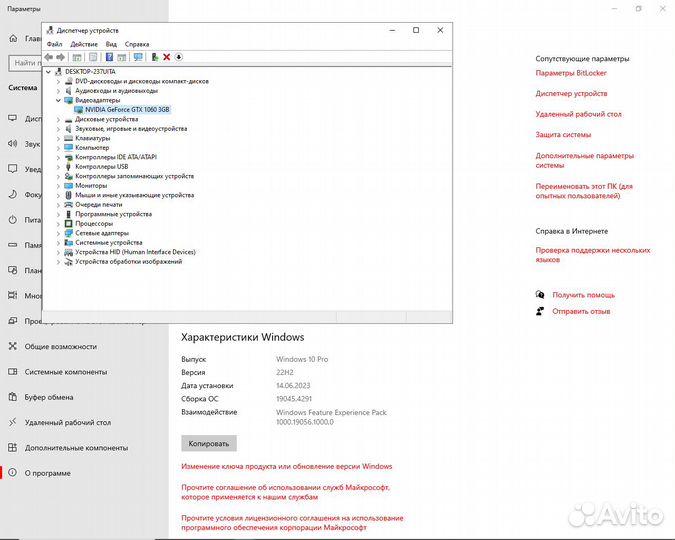Click the Forward arrow in Device Manager toolbar

(x=61, y=57)
